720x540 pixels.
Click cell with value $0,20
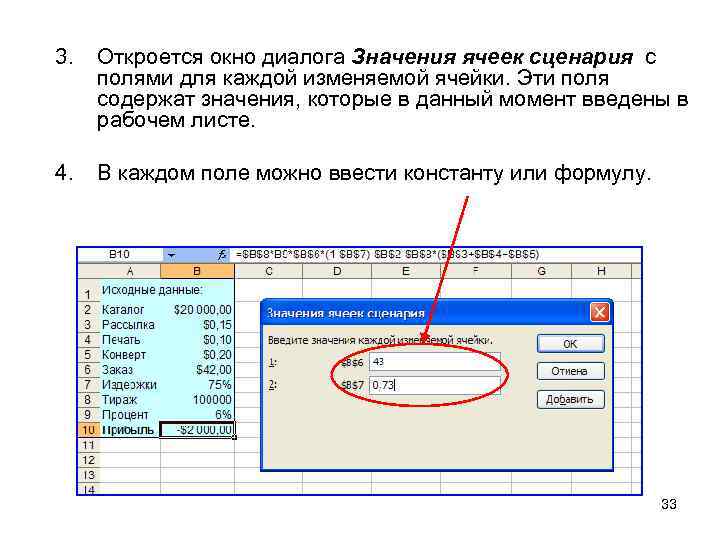pyautogui.click(x=197, y=354)
